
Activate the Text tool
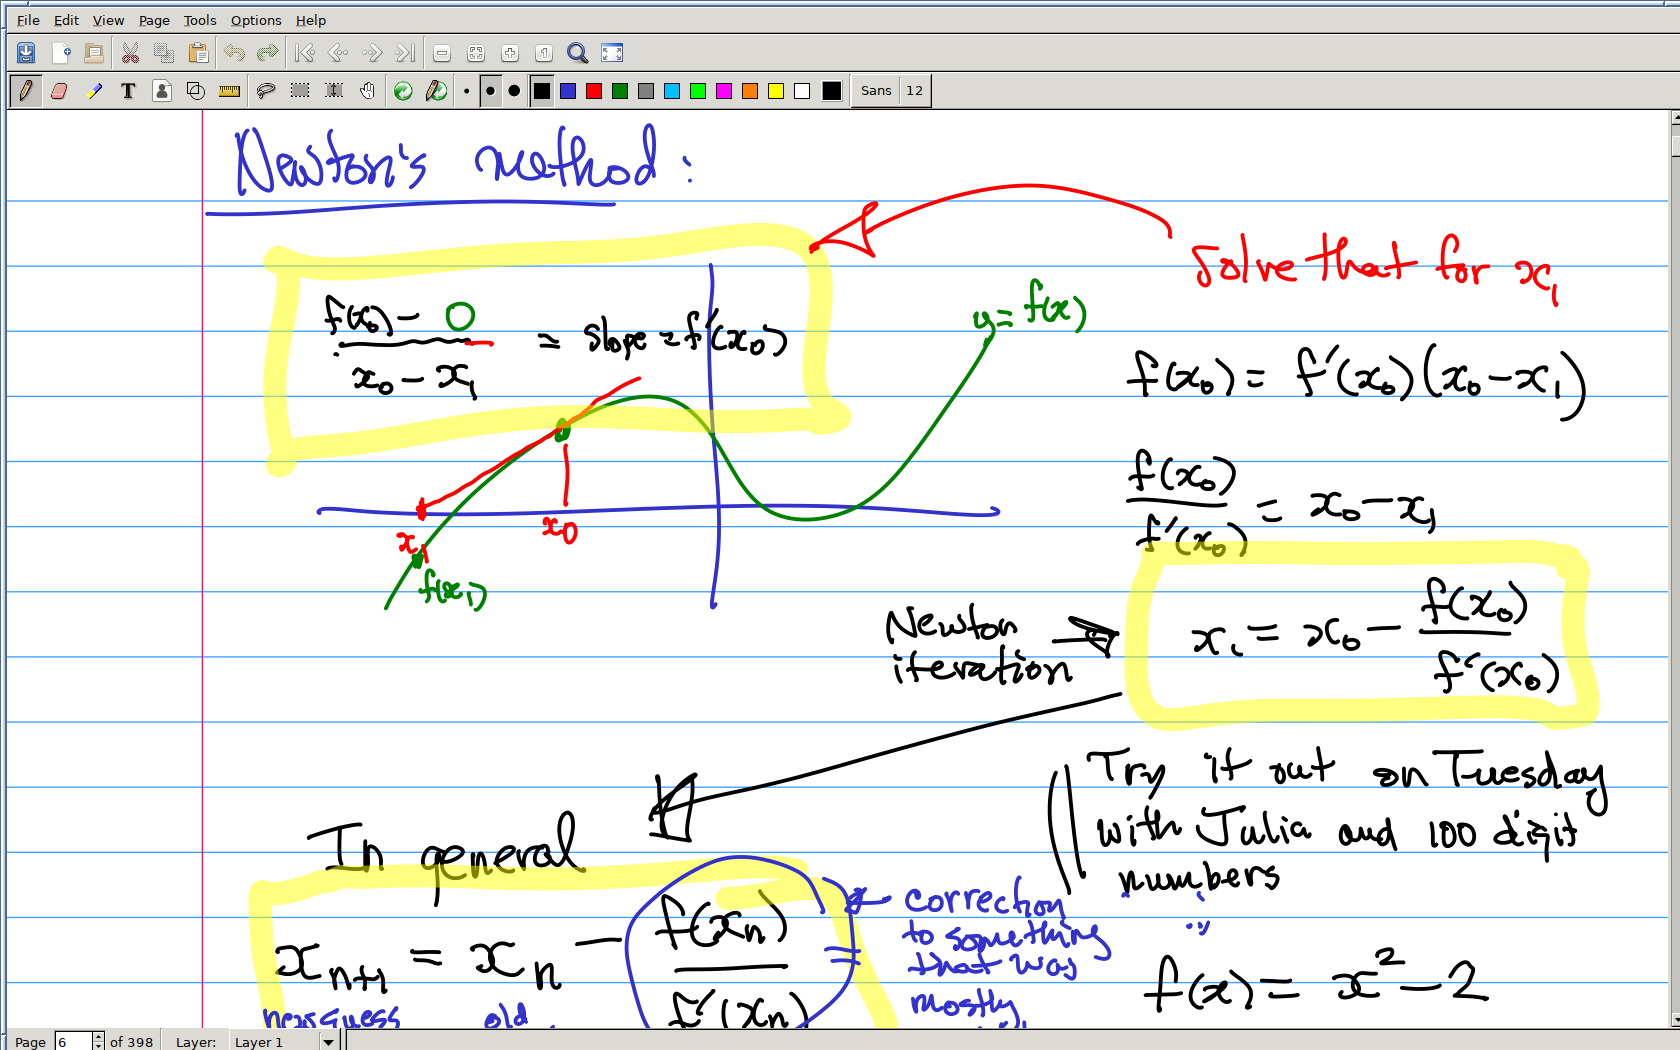pos(128,91)
